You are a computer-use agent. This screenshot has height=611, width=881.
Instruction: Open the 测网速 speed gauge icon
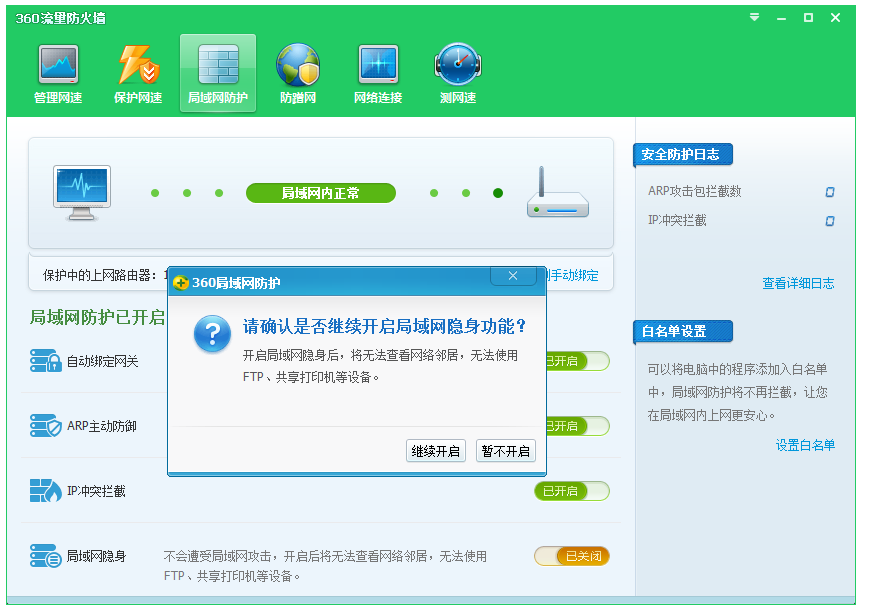[x=458, y=74]
